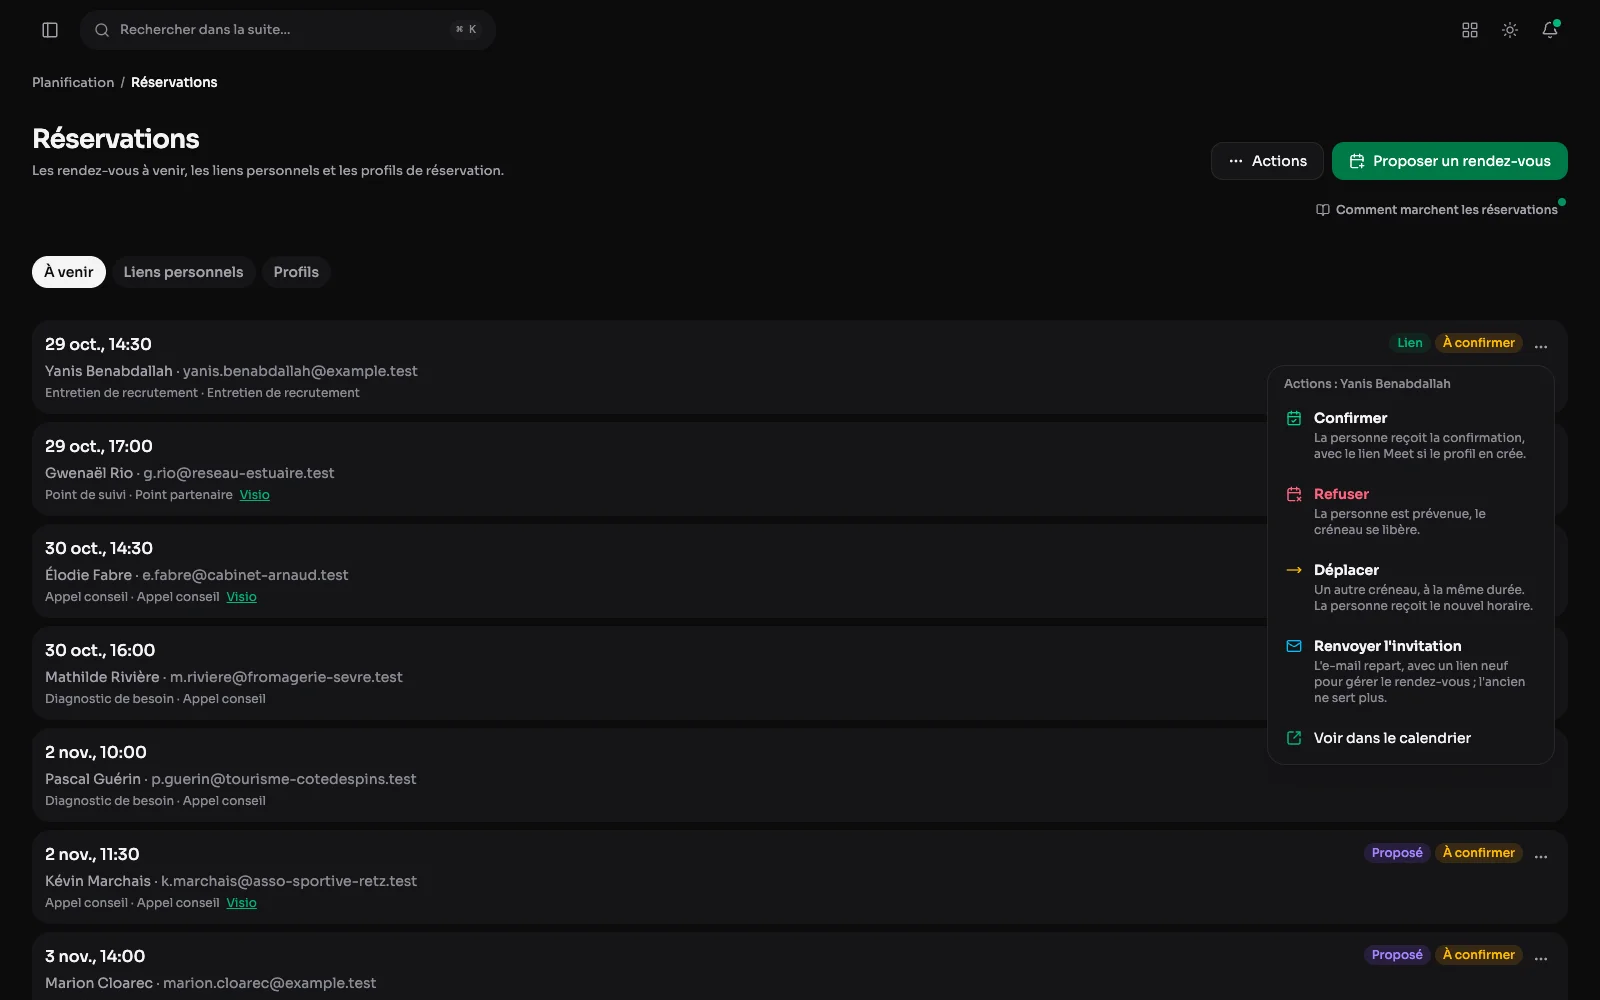Viewport: 1600px width, 1000px height.
Task: Open more options for Yanis Benabdallah row
Action: 1541,345
